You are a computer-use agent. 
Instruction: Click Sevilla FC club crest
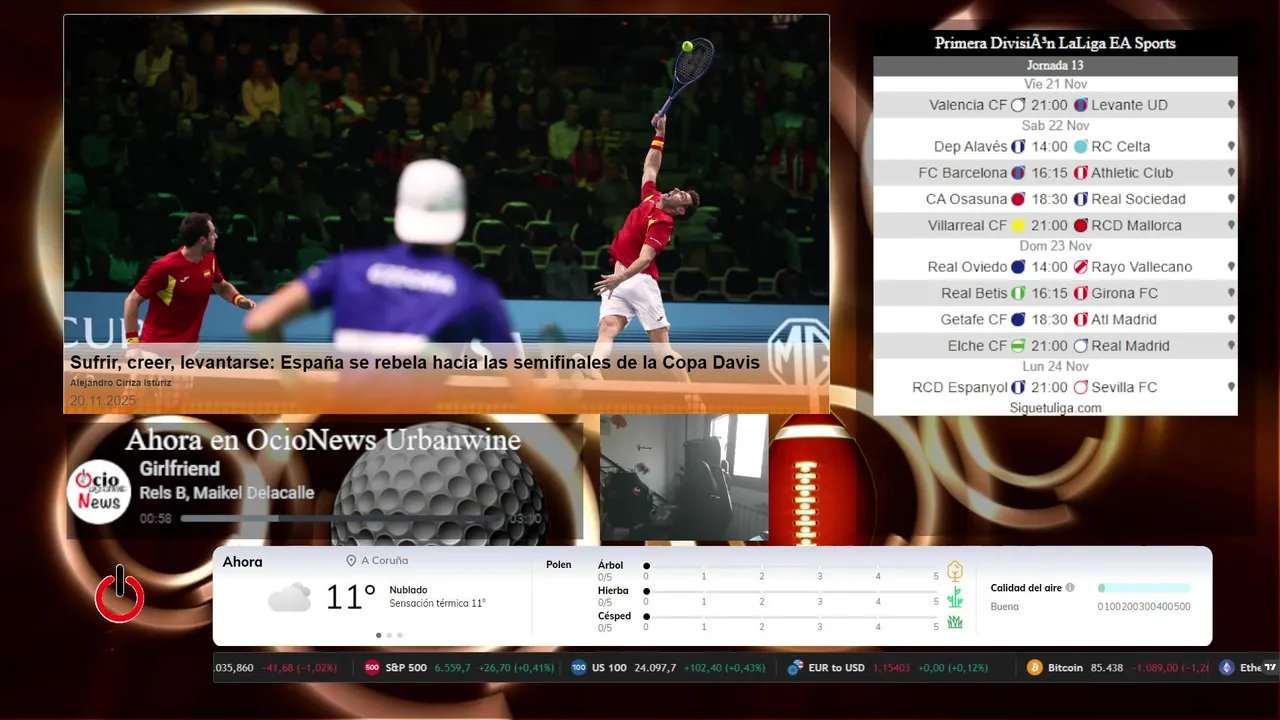[x=1080, y=387]
